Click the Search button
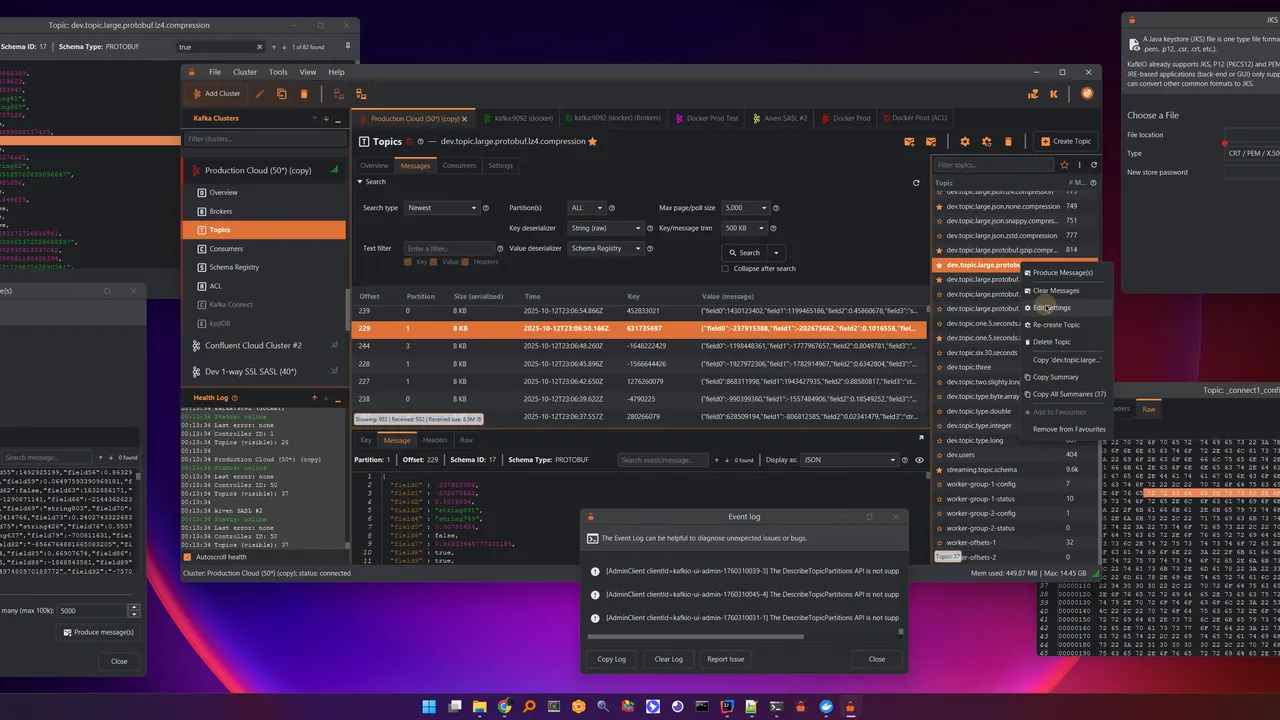The image size is (1280, 720). tap(744, 253)
